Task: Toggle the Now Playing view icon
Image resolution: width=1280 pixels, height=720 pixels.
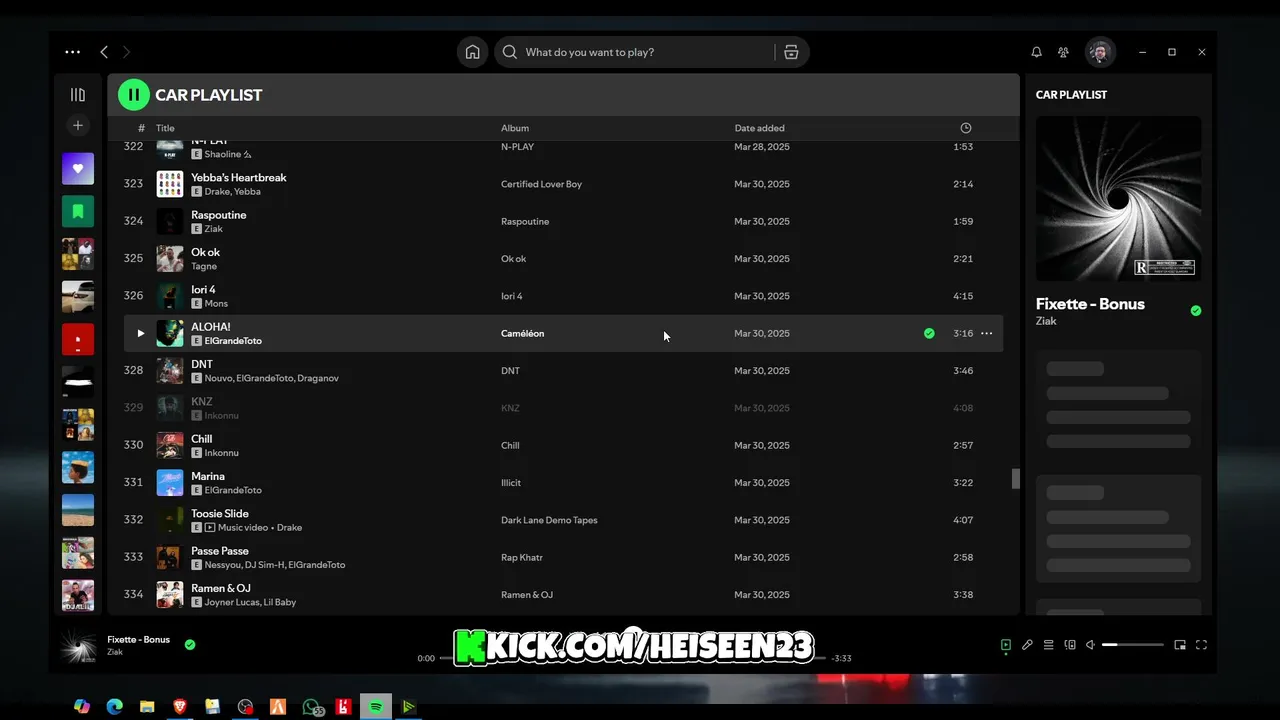Action: point(1006,645)
